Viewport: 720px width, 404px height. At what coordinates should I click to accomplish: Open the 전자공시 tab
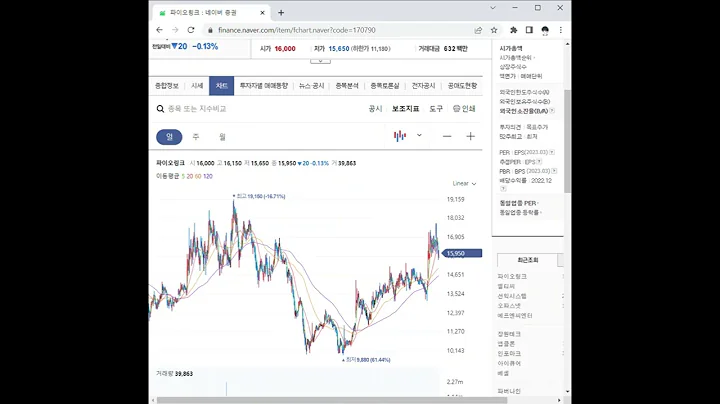coord(423,86)
